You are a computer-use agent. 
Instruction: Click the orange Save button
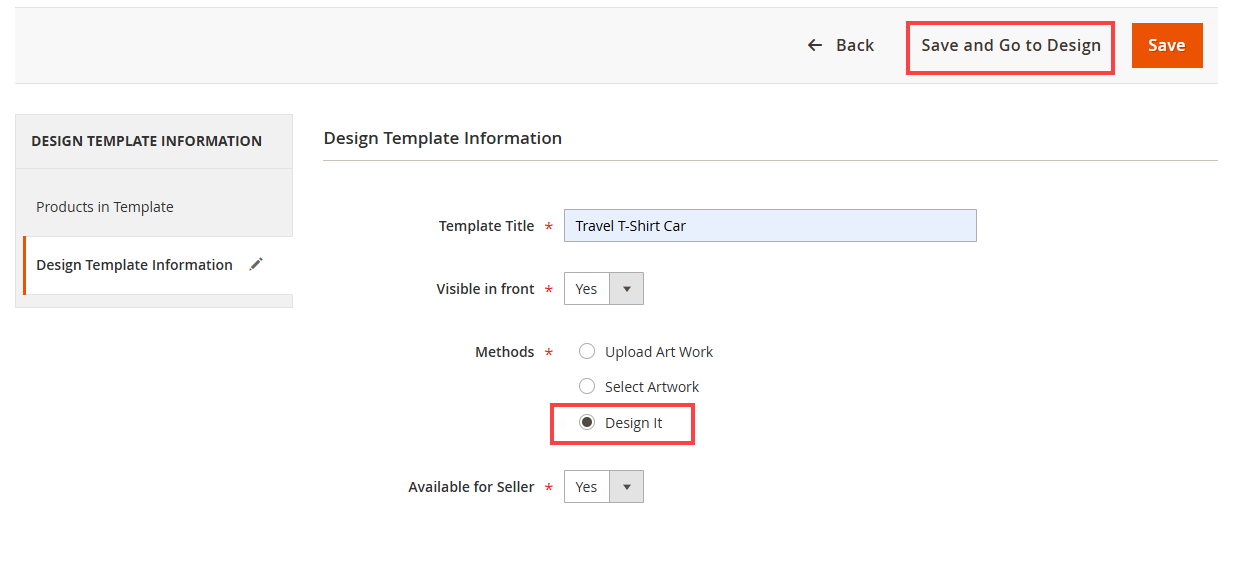[1166, 45]
